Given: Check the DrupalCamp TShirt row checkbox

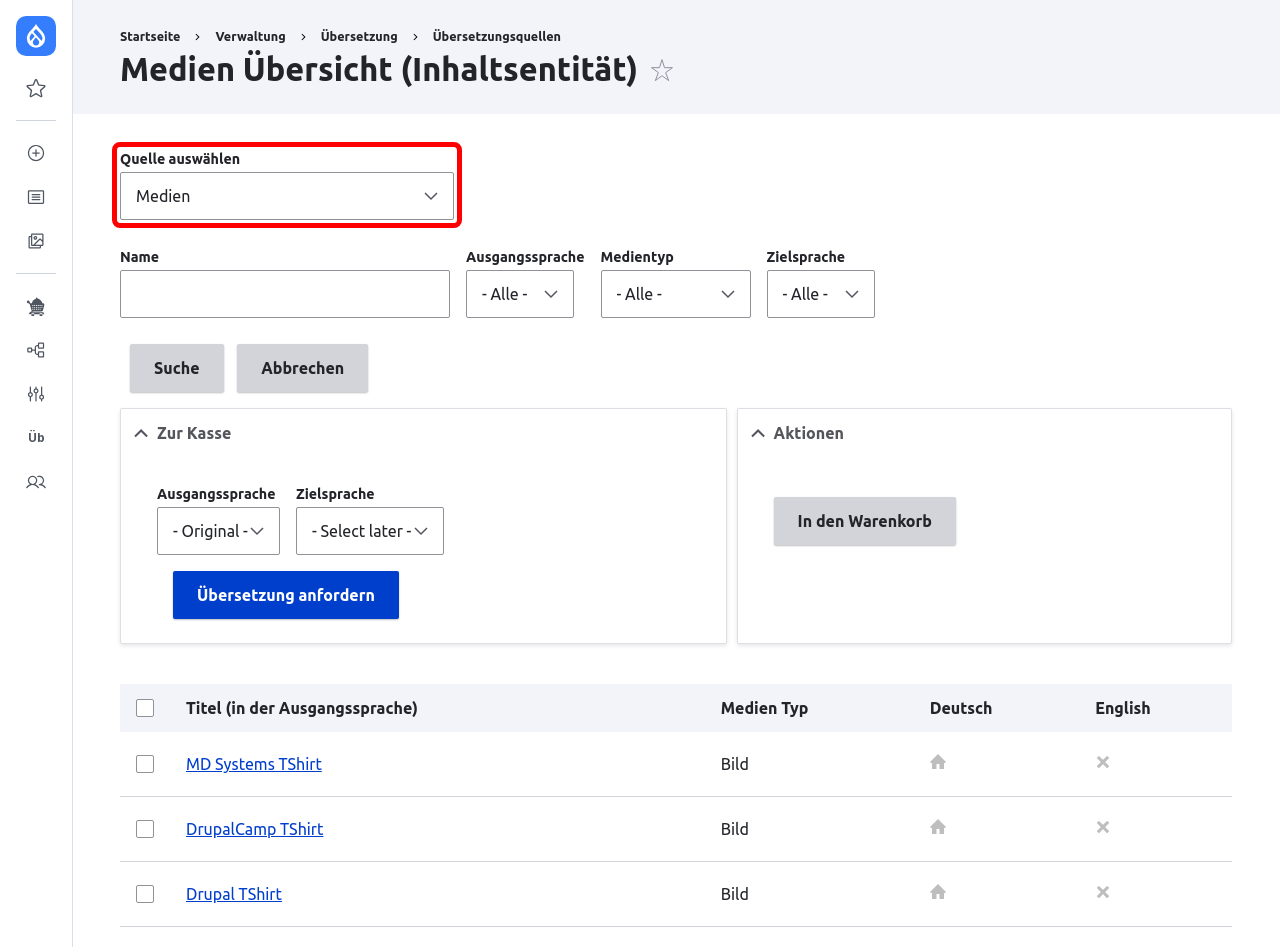Looking at the screenshot, I should 145,829.
